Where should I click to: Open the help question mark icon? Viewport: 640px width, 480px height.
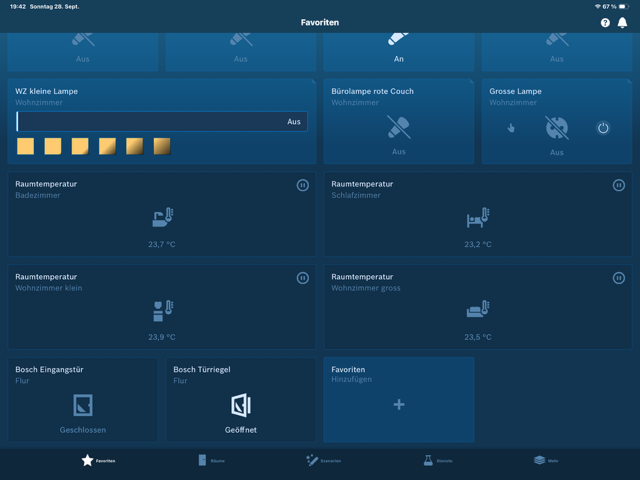click(605, 22)
